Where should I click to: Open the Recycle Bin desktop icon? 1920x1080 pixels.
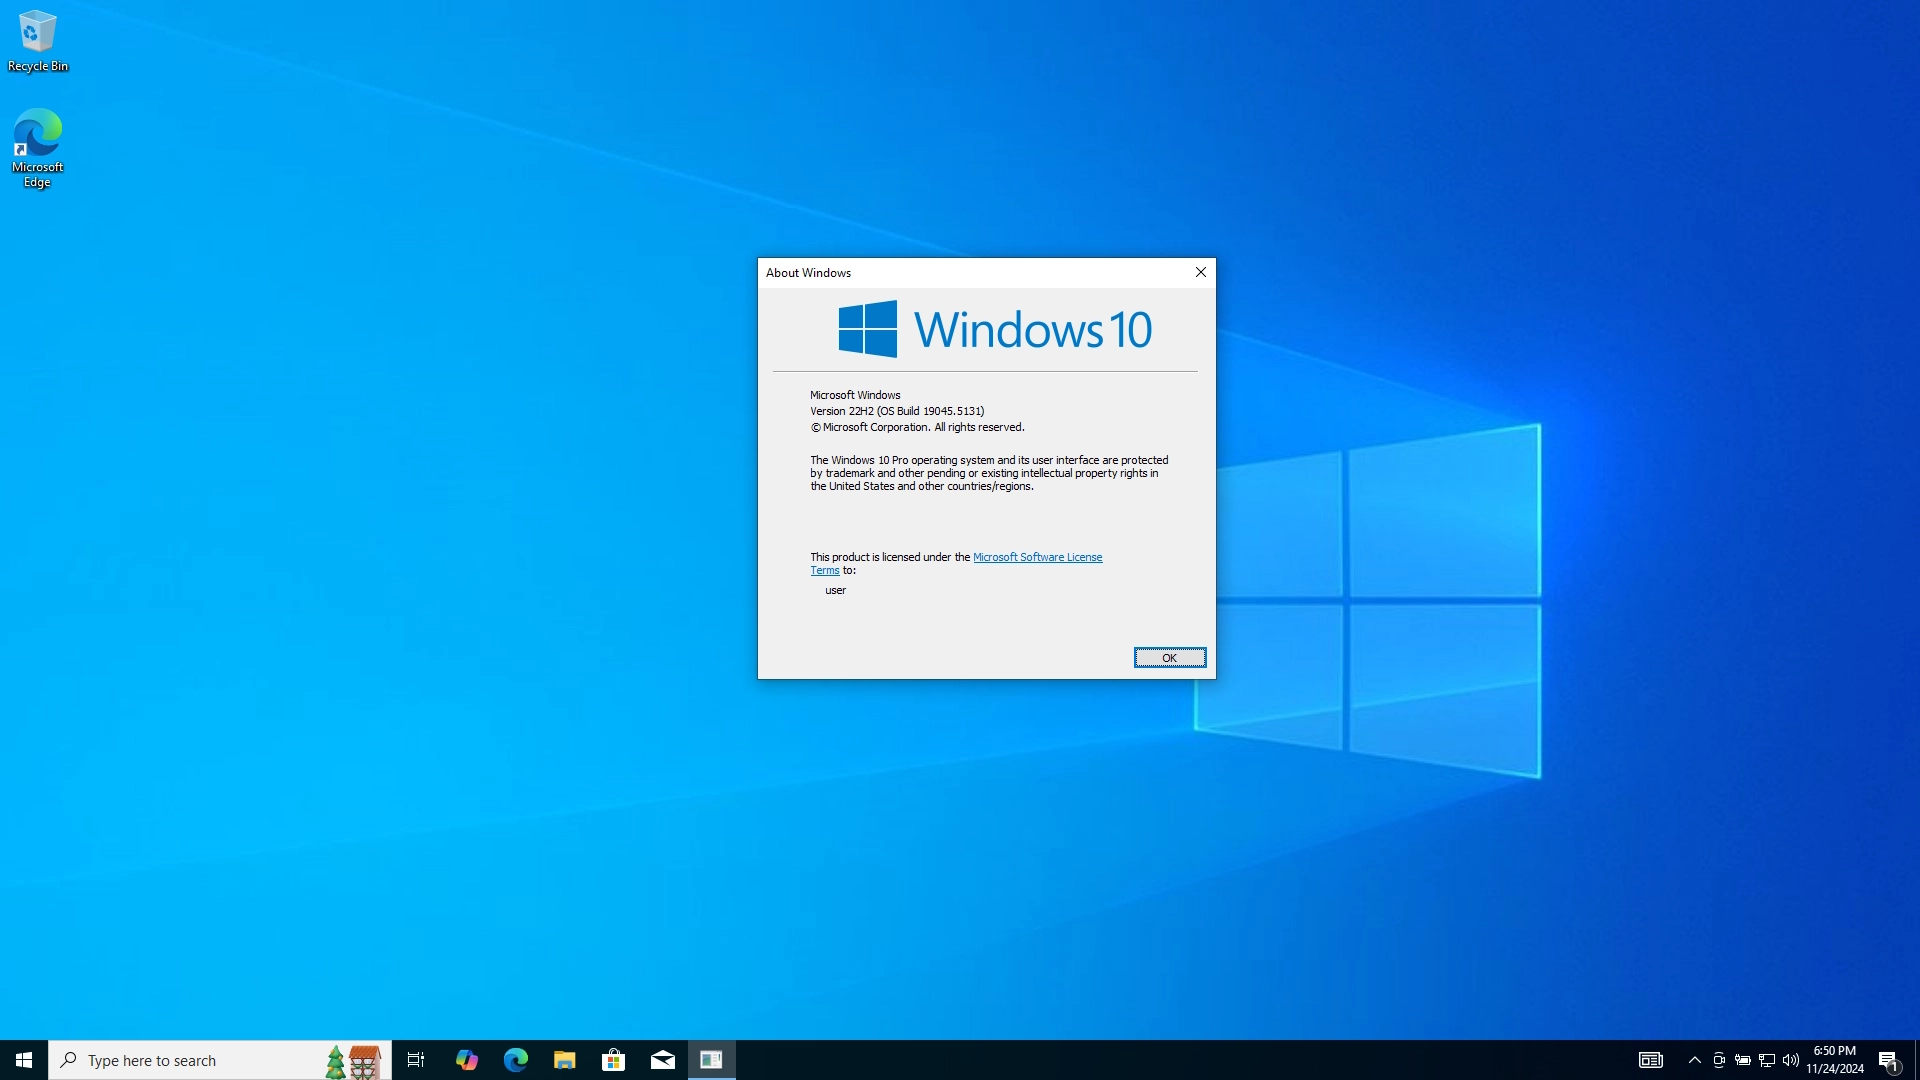(38, 41)
